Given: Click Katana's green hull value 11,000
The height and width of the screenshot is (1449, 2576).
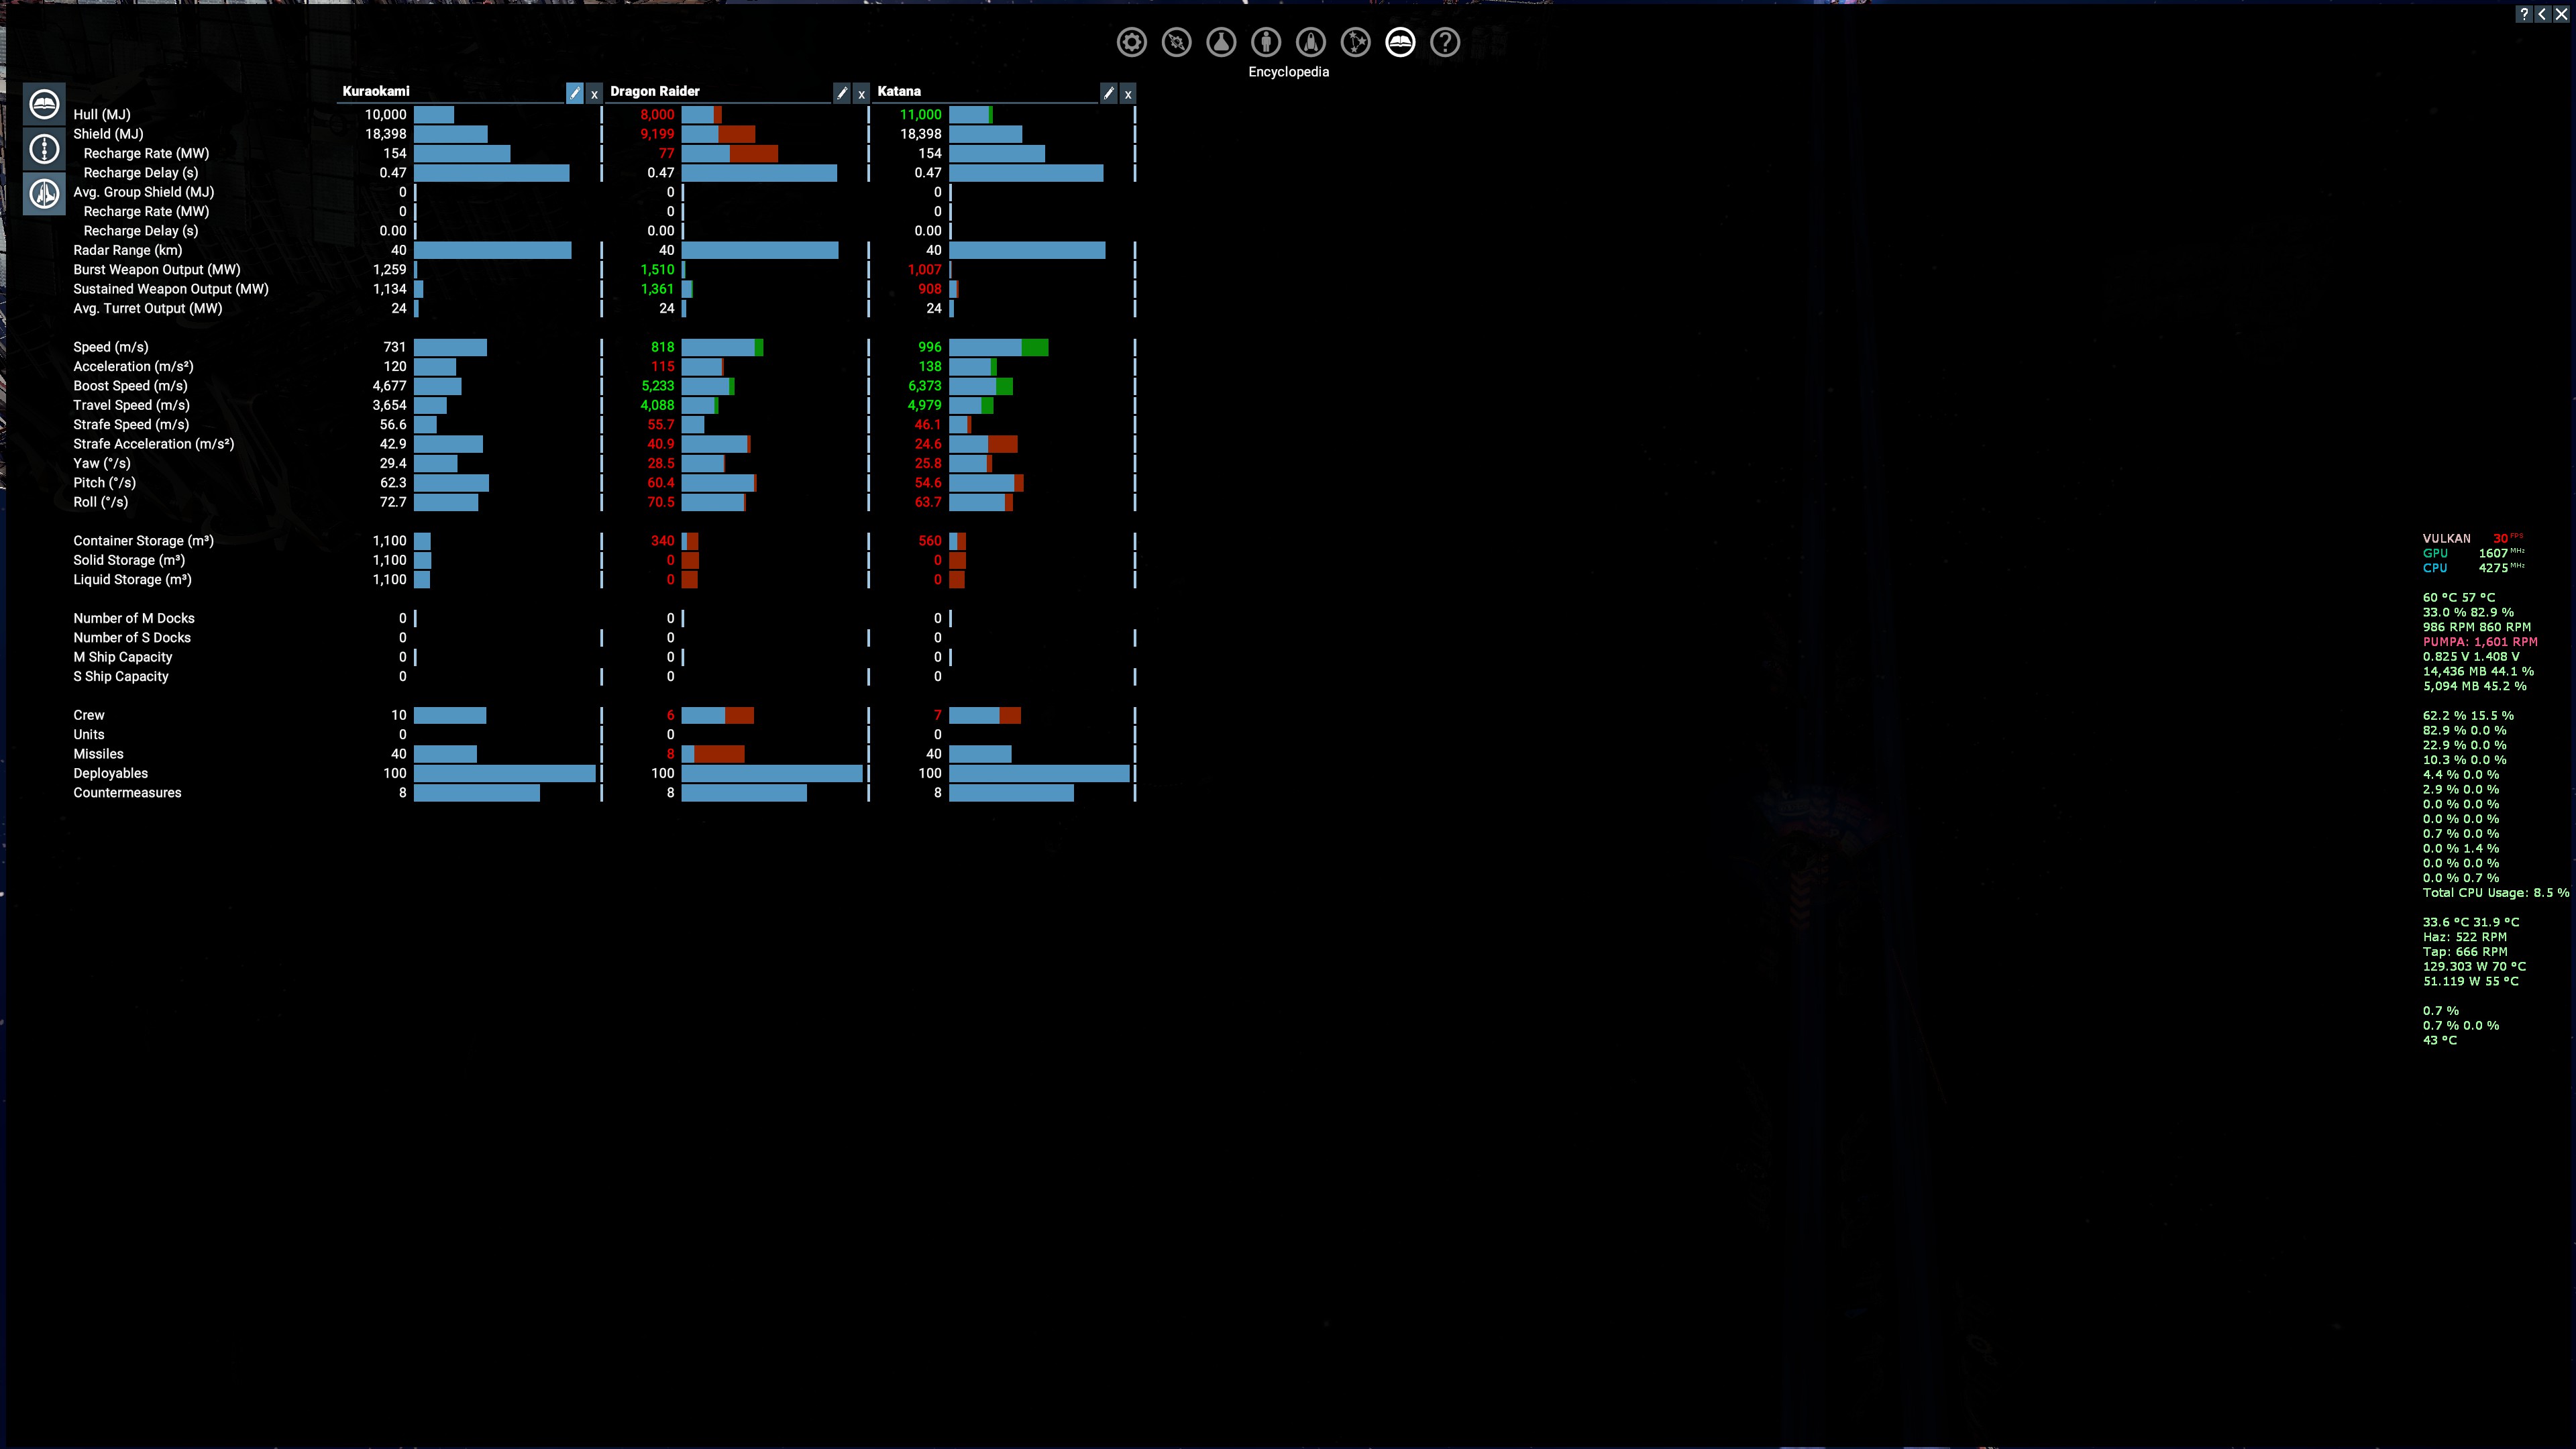Looking at the screenshot, I should tap(921, 115).
